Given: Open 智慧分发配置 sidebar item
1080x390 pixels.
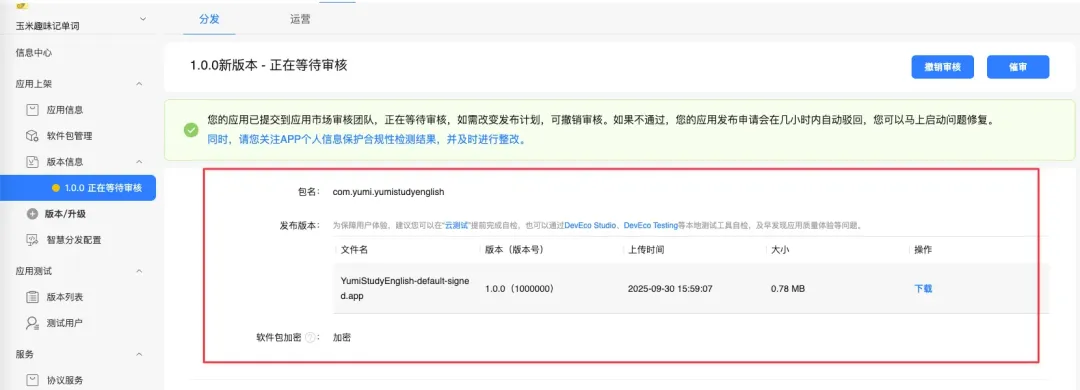Looking at the screenshot, I should (74, 240).
